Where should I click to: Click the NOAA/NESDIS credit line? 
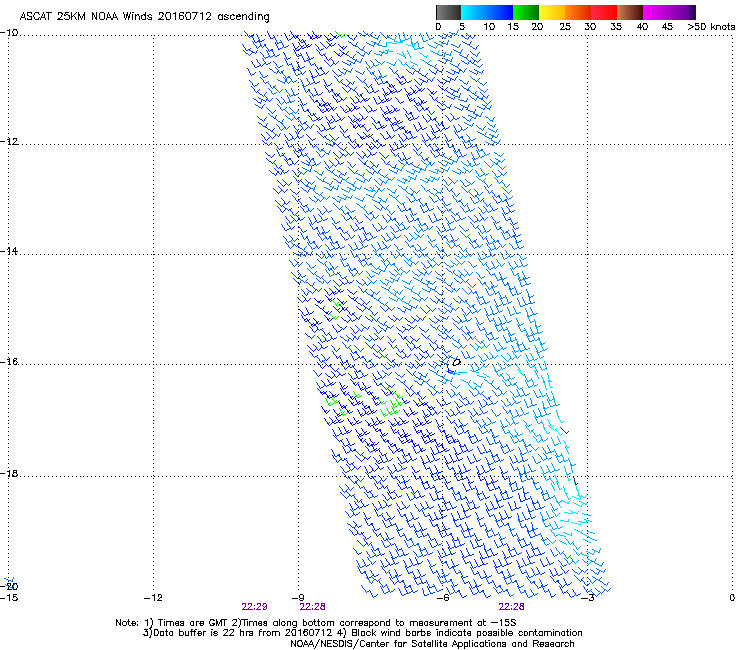[432, 644]
